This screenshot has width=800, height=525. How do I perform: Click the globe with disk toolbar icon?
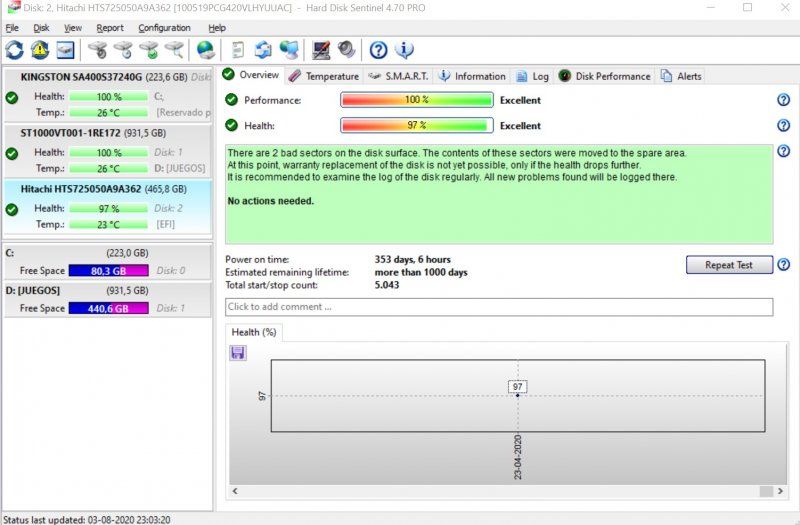206,50
